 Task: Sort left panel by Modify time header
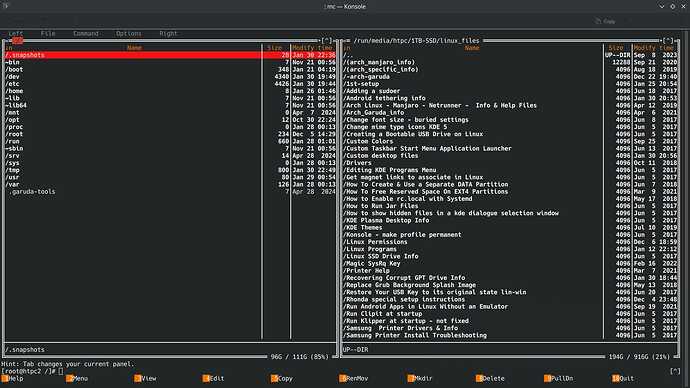tap(313, 48)
